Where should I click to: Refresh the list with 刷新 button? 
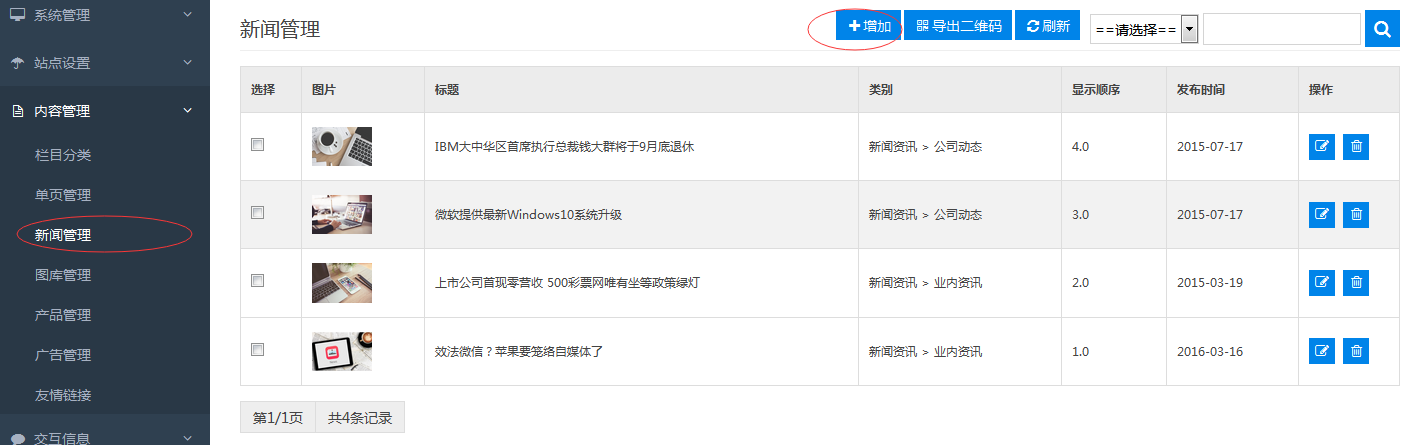pos(1047,26)
